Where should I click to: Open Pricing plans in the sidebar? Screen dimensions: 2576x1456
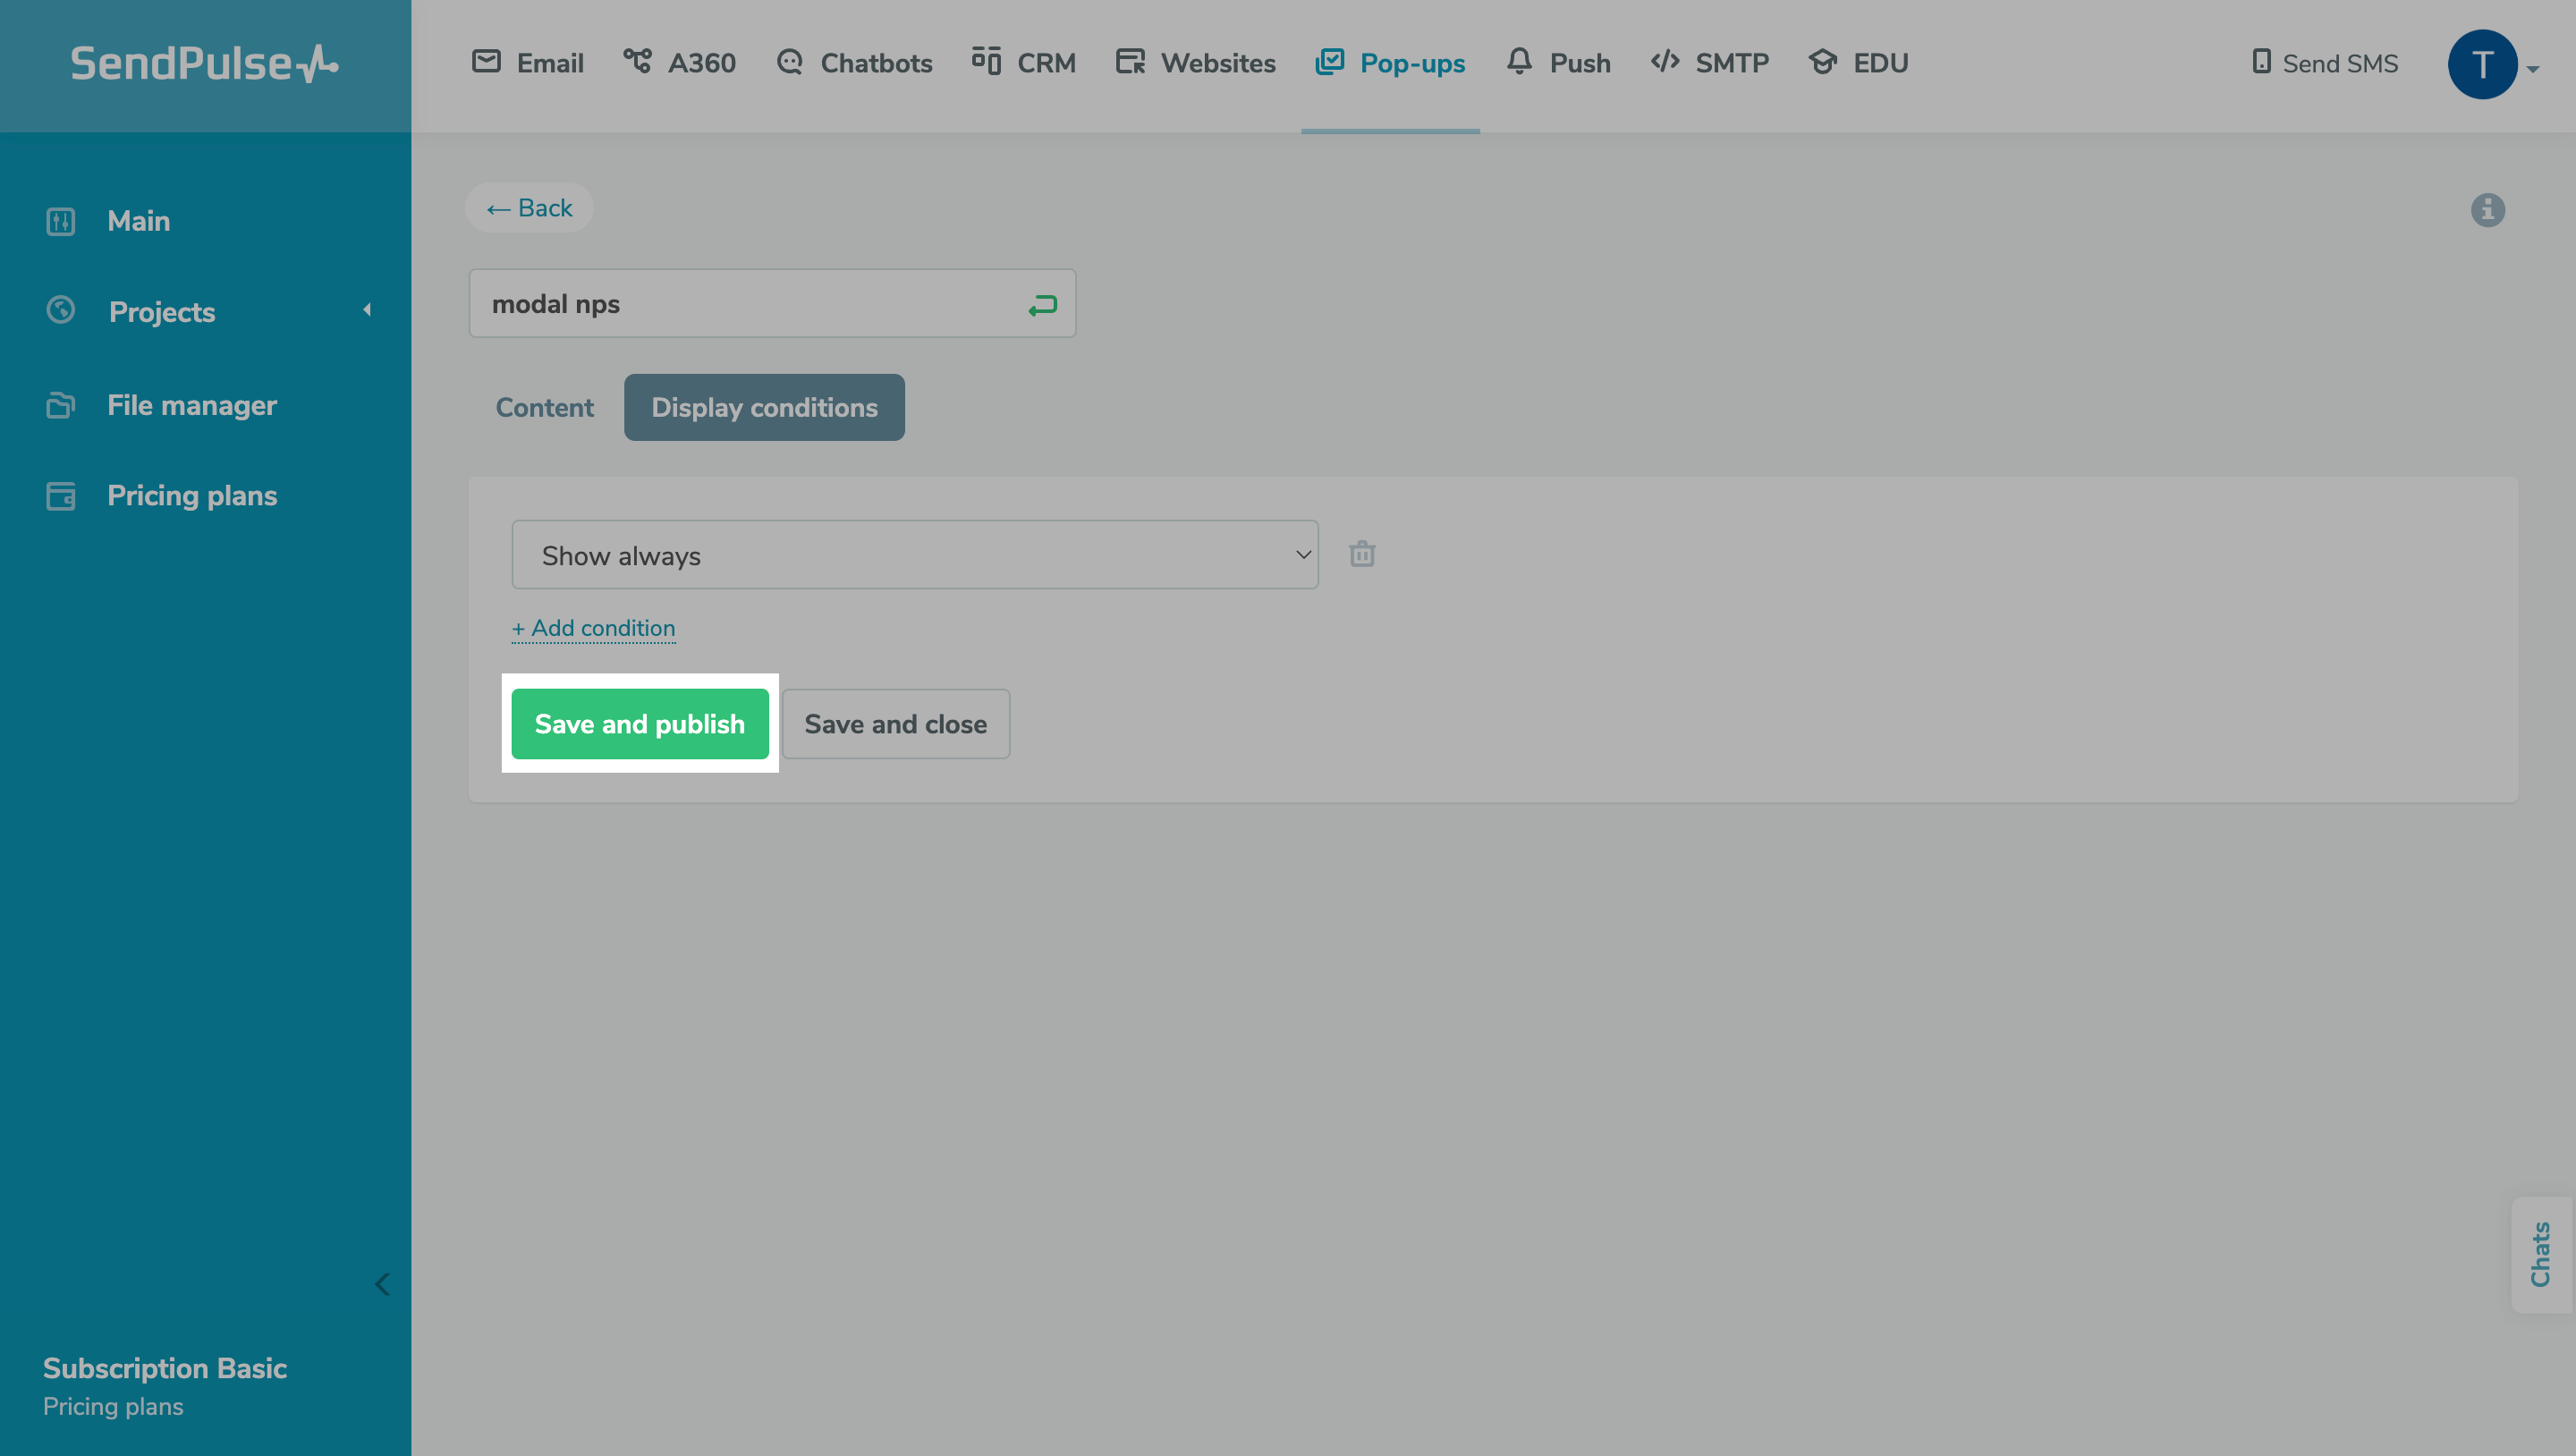pyautogui.click(x=191, y=496)
